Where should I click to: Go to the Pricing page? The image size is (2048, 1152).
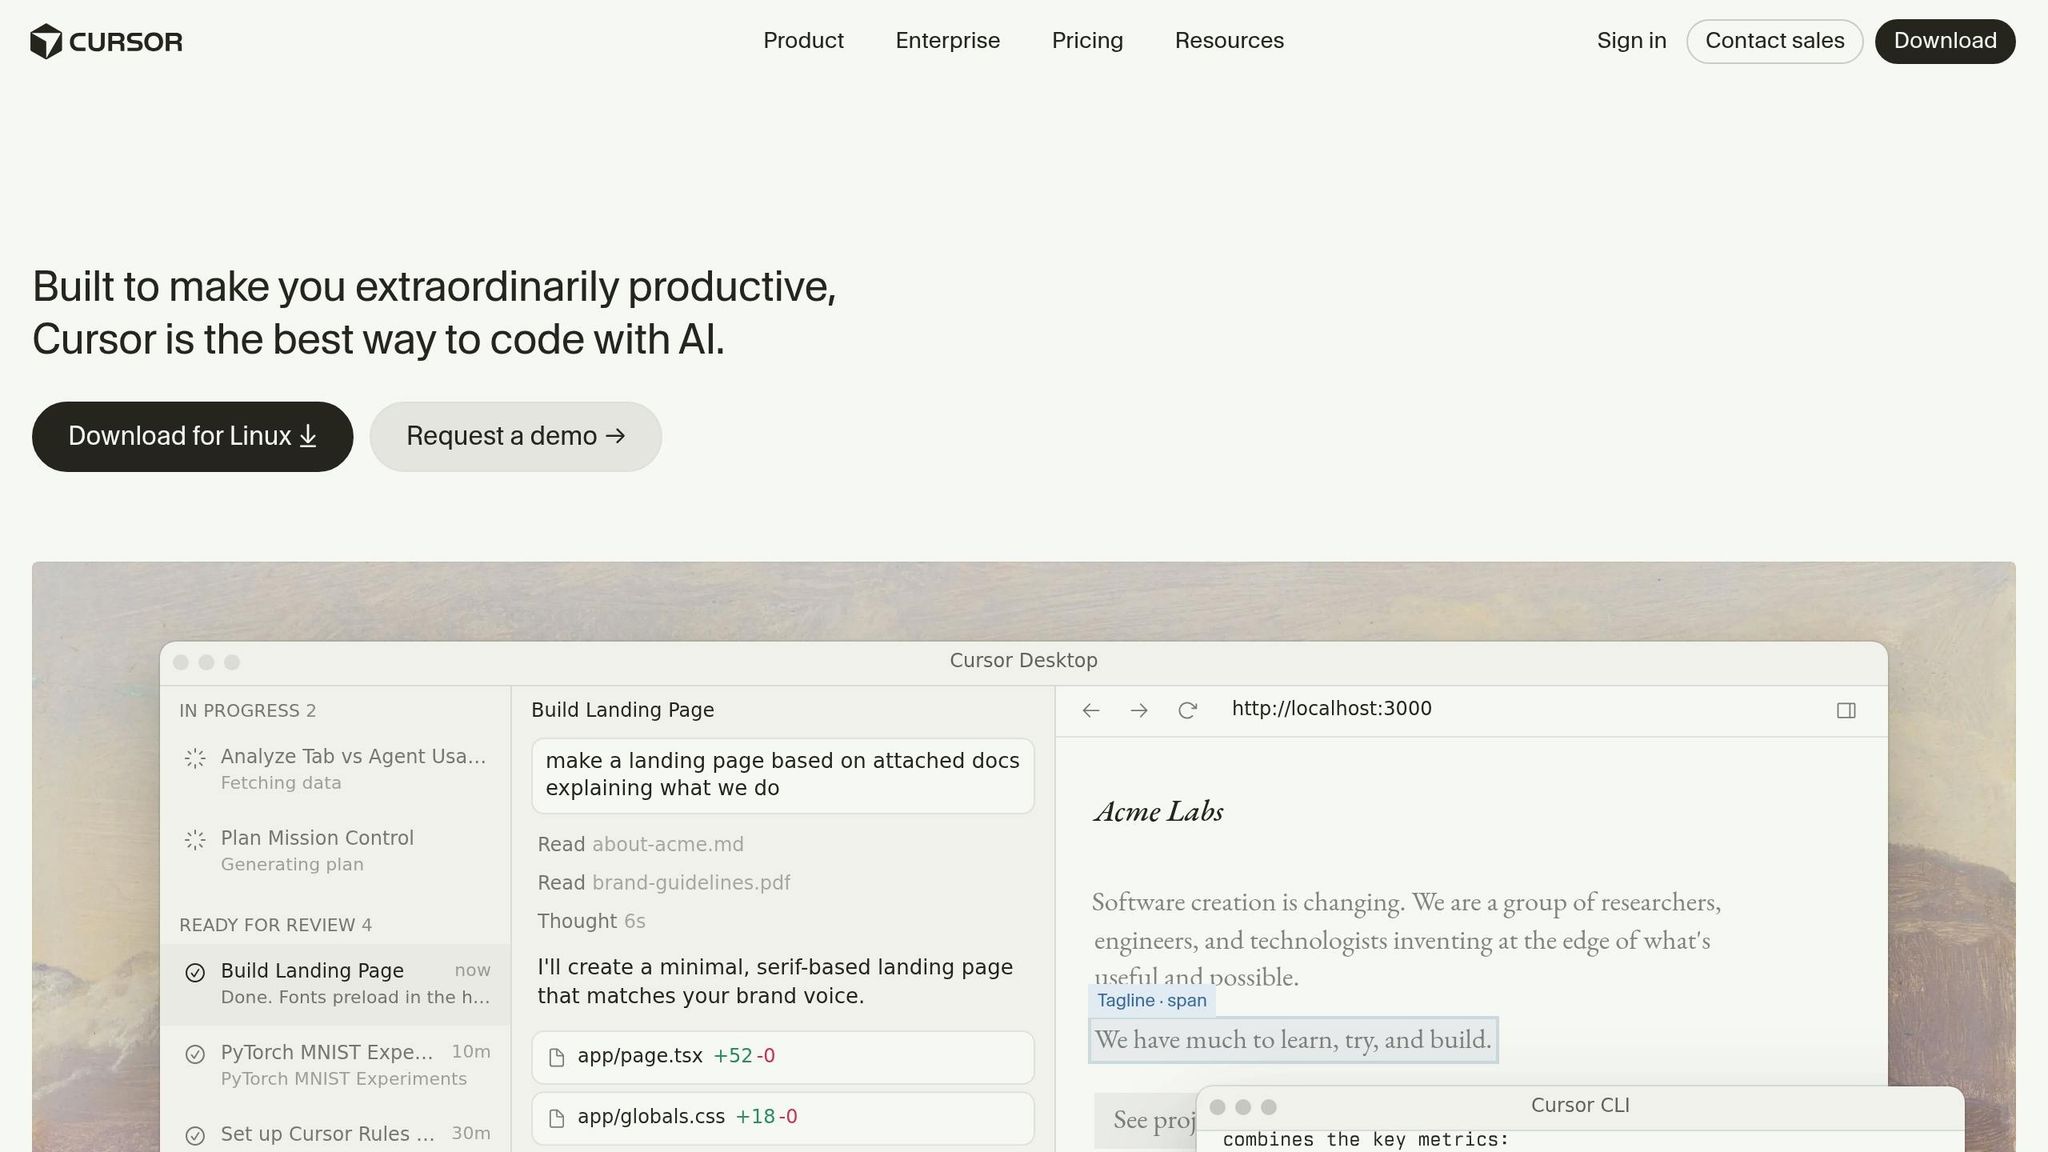tap(1087, 41)
